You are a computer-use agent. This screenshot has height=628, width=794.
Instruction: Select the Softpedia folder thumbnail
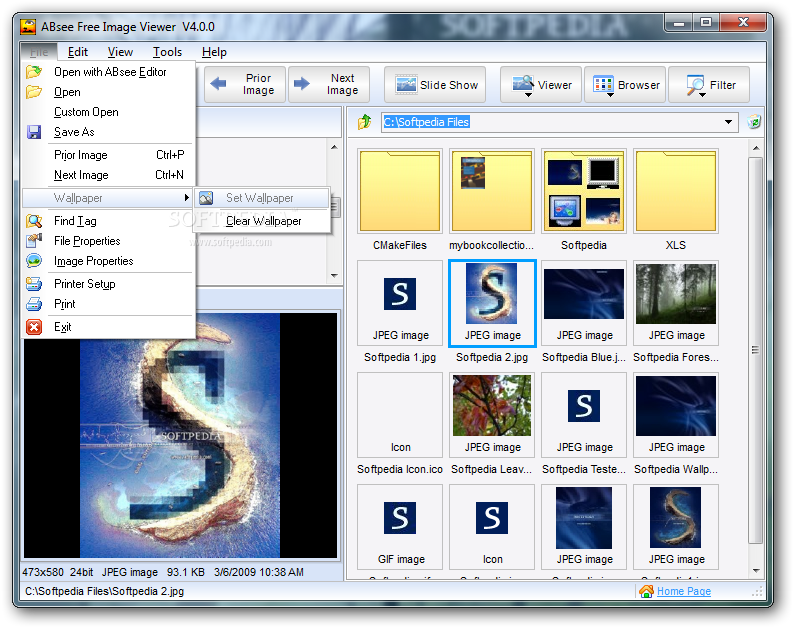click(584, 191)
